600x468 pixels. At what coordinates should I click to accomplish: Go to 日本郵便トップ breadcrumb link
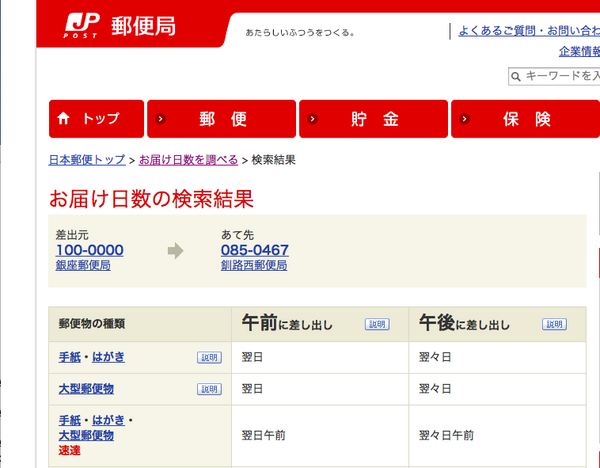click(87, 160)
